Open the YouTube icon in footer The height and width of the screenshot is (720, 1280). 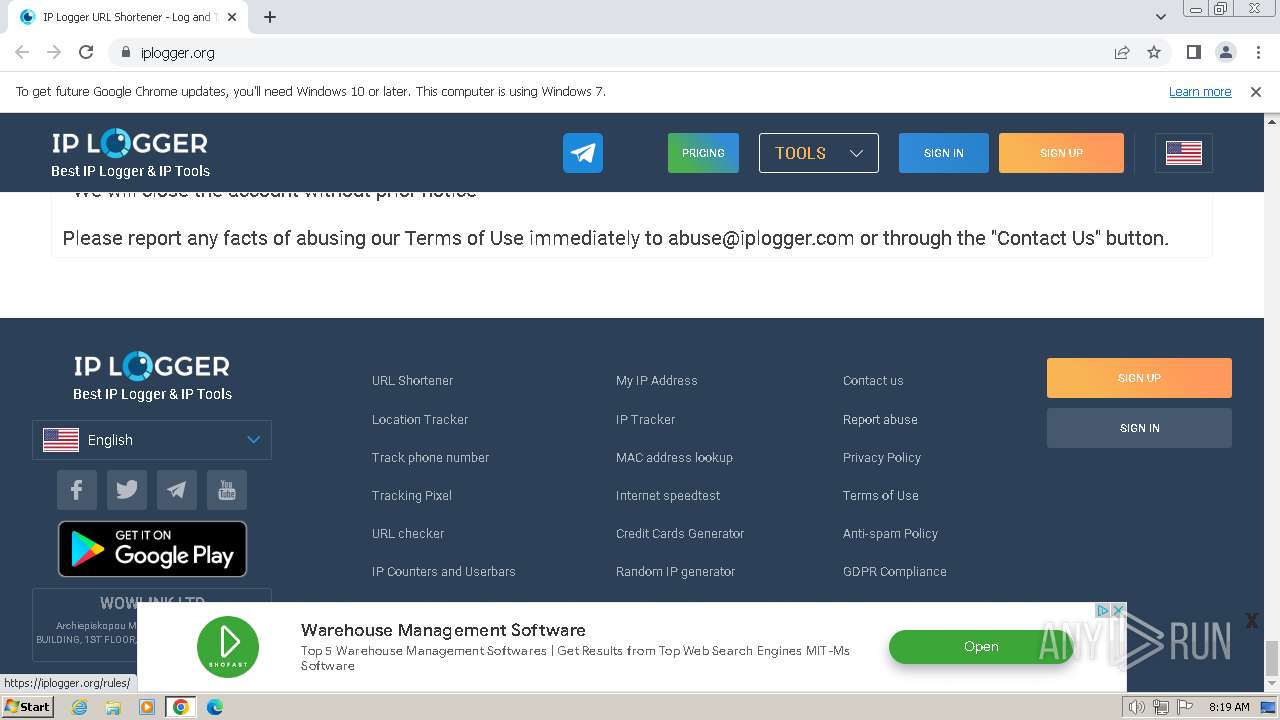point(227,490)
